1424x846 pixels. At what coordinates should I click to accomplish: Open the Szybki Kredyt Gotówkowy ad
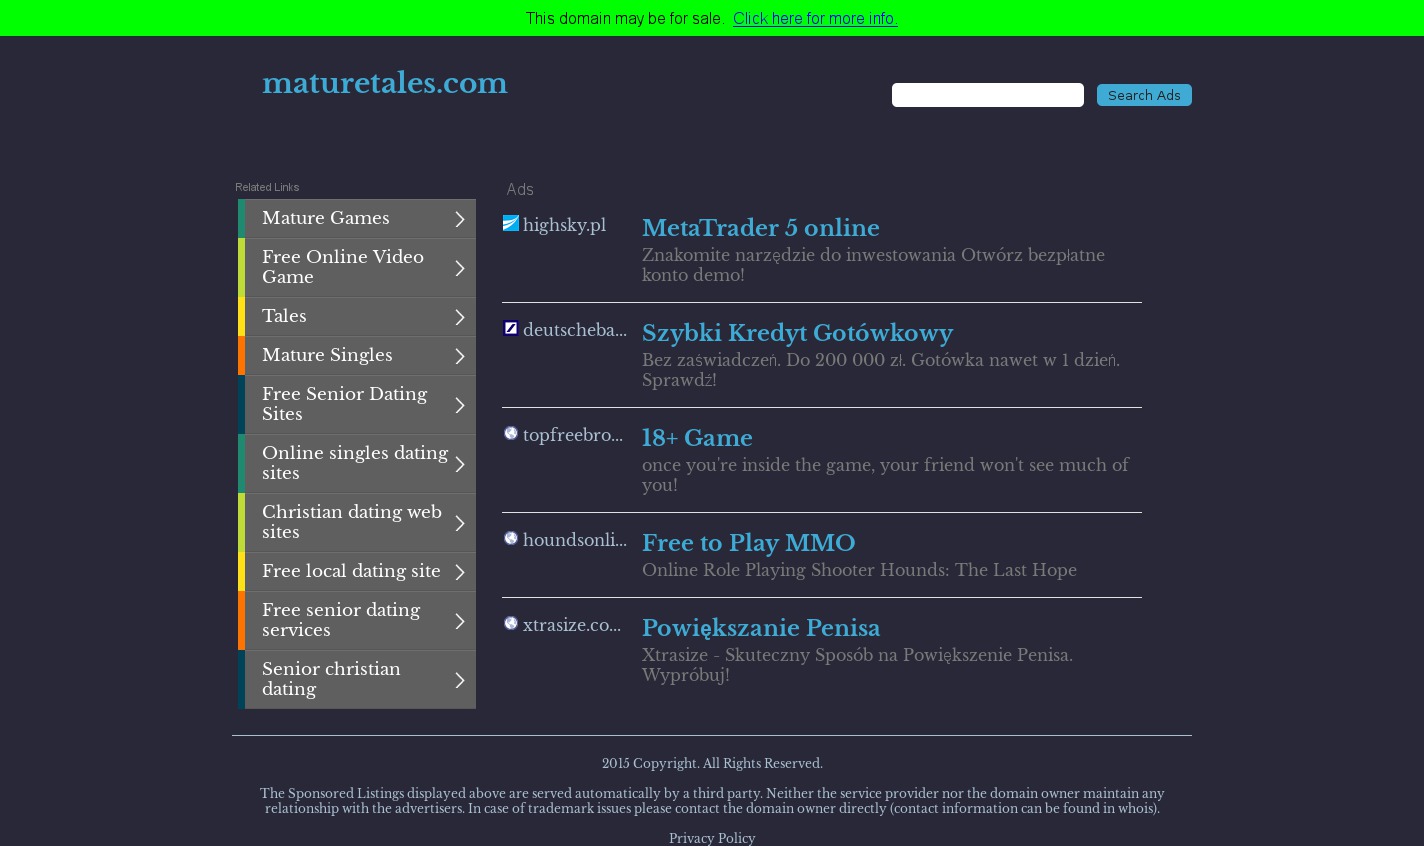[797, 333]
